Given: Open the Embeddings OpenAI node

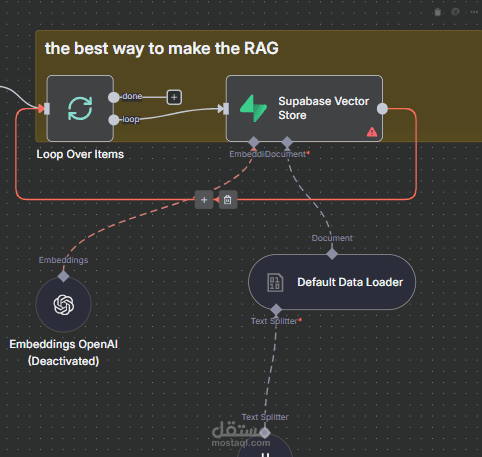Looking at the screenshot, I should point(63,305).
